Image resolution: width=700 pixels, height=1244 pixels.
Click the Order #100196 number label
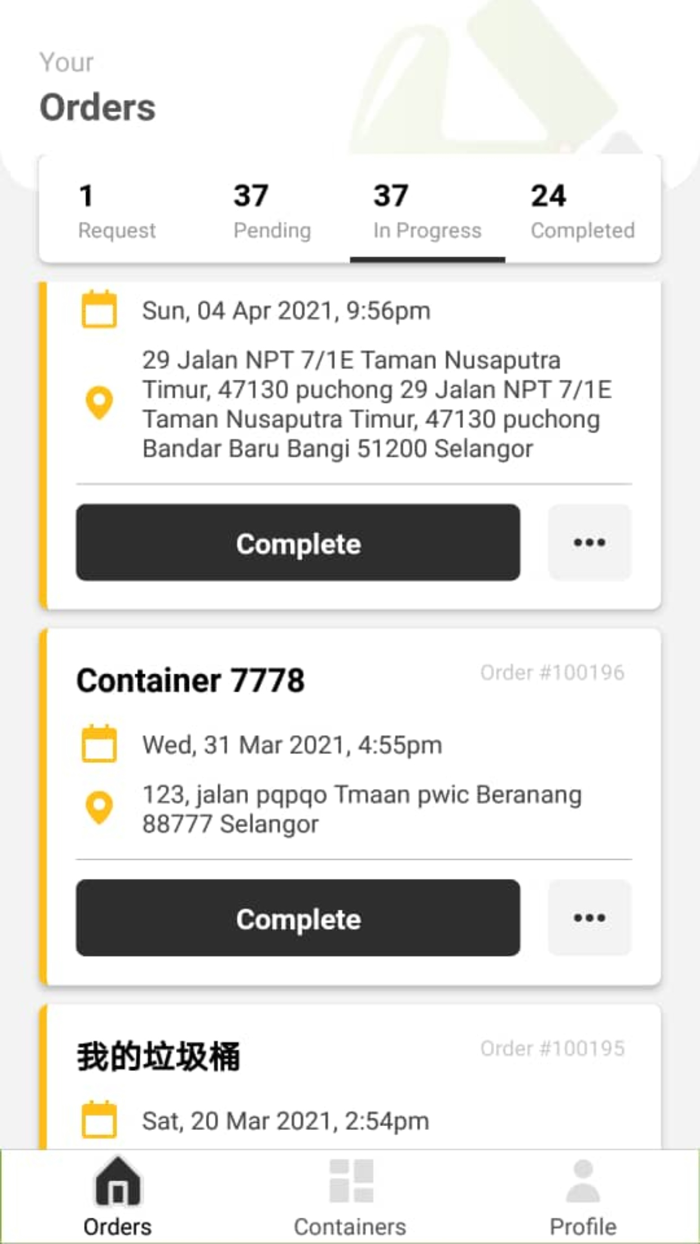click(x=552, y=672)
